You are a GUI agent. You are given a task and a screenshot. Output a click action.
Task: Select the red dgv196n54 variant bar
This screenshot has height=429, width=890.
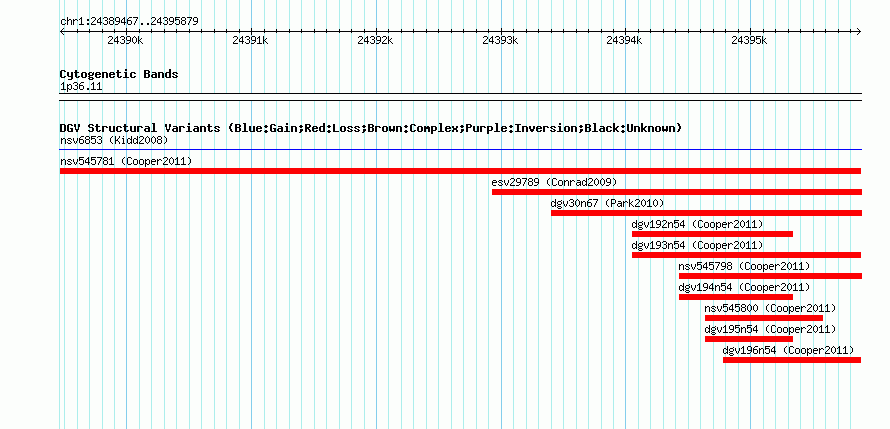click(792, 360)
